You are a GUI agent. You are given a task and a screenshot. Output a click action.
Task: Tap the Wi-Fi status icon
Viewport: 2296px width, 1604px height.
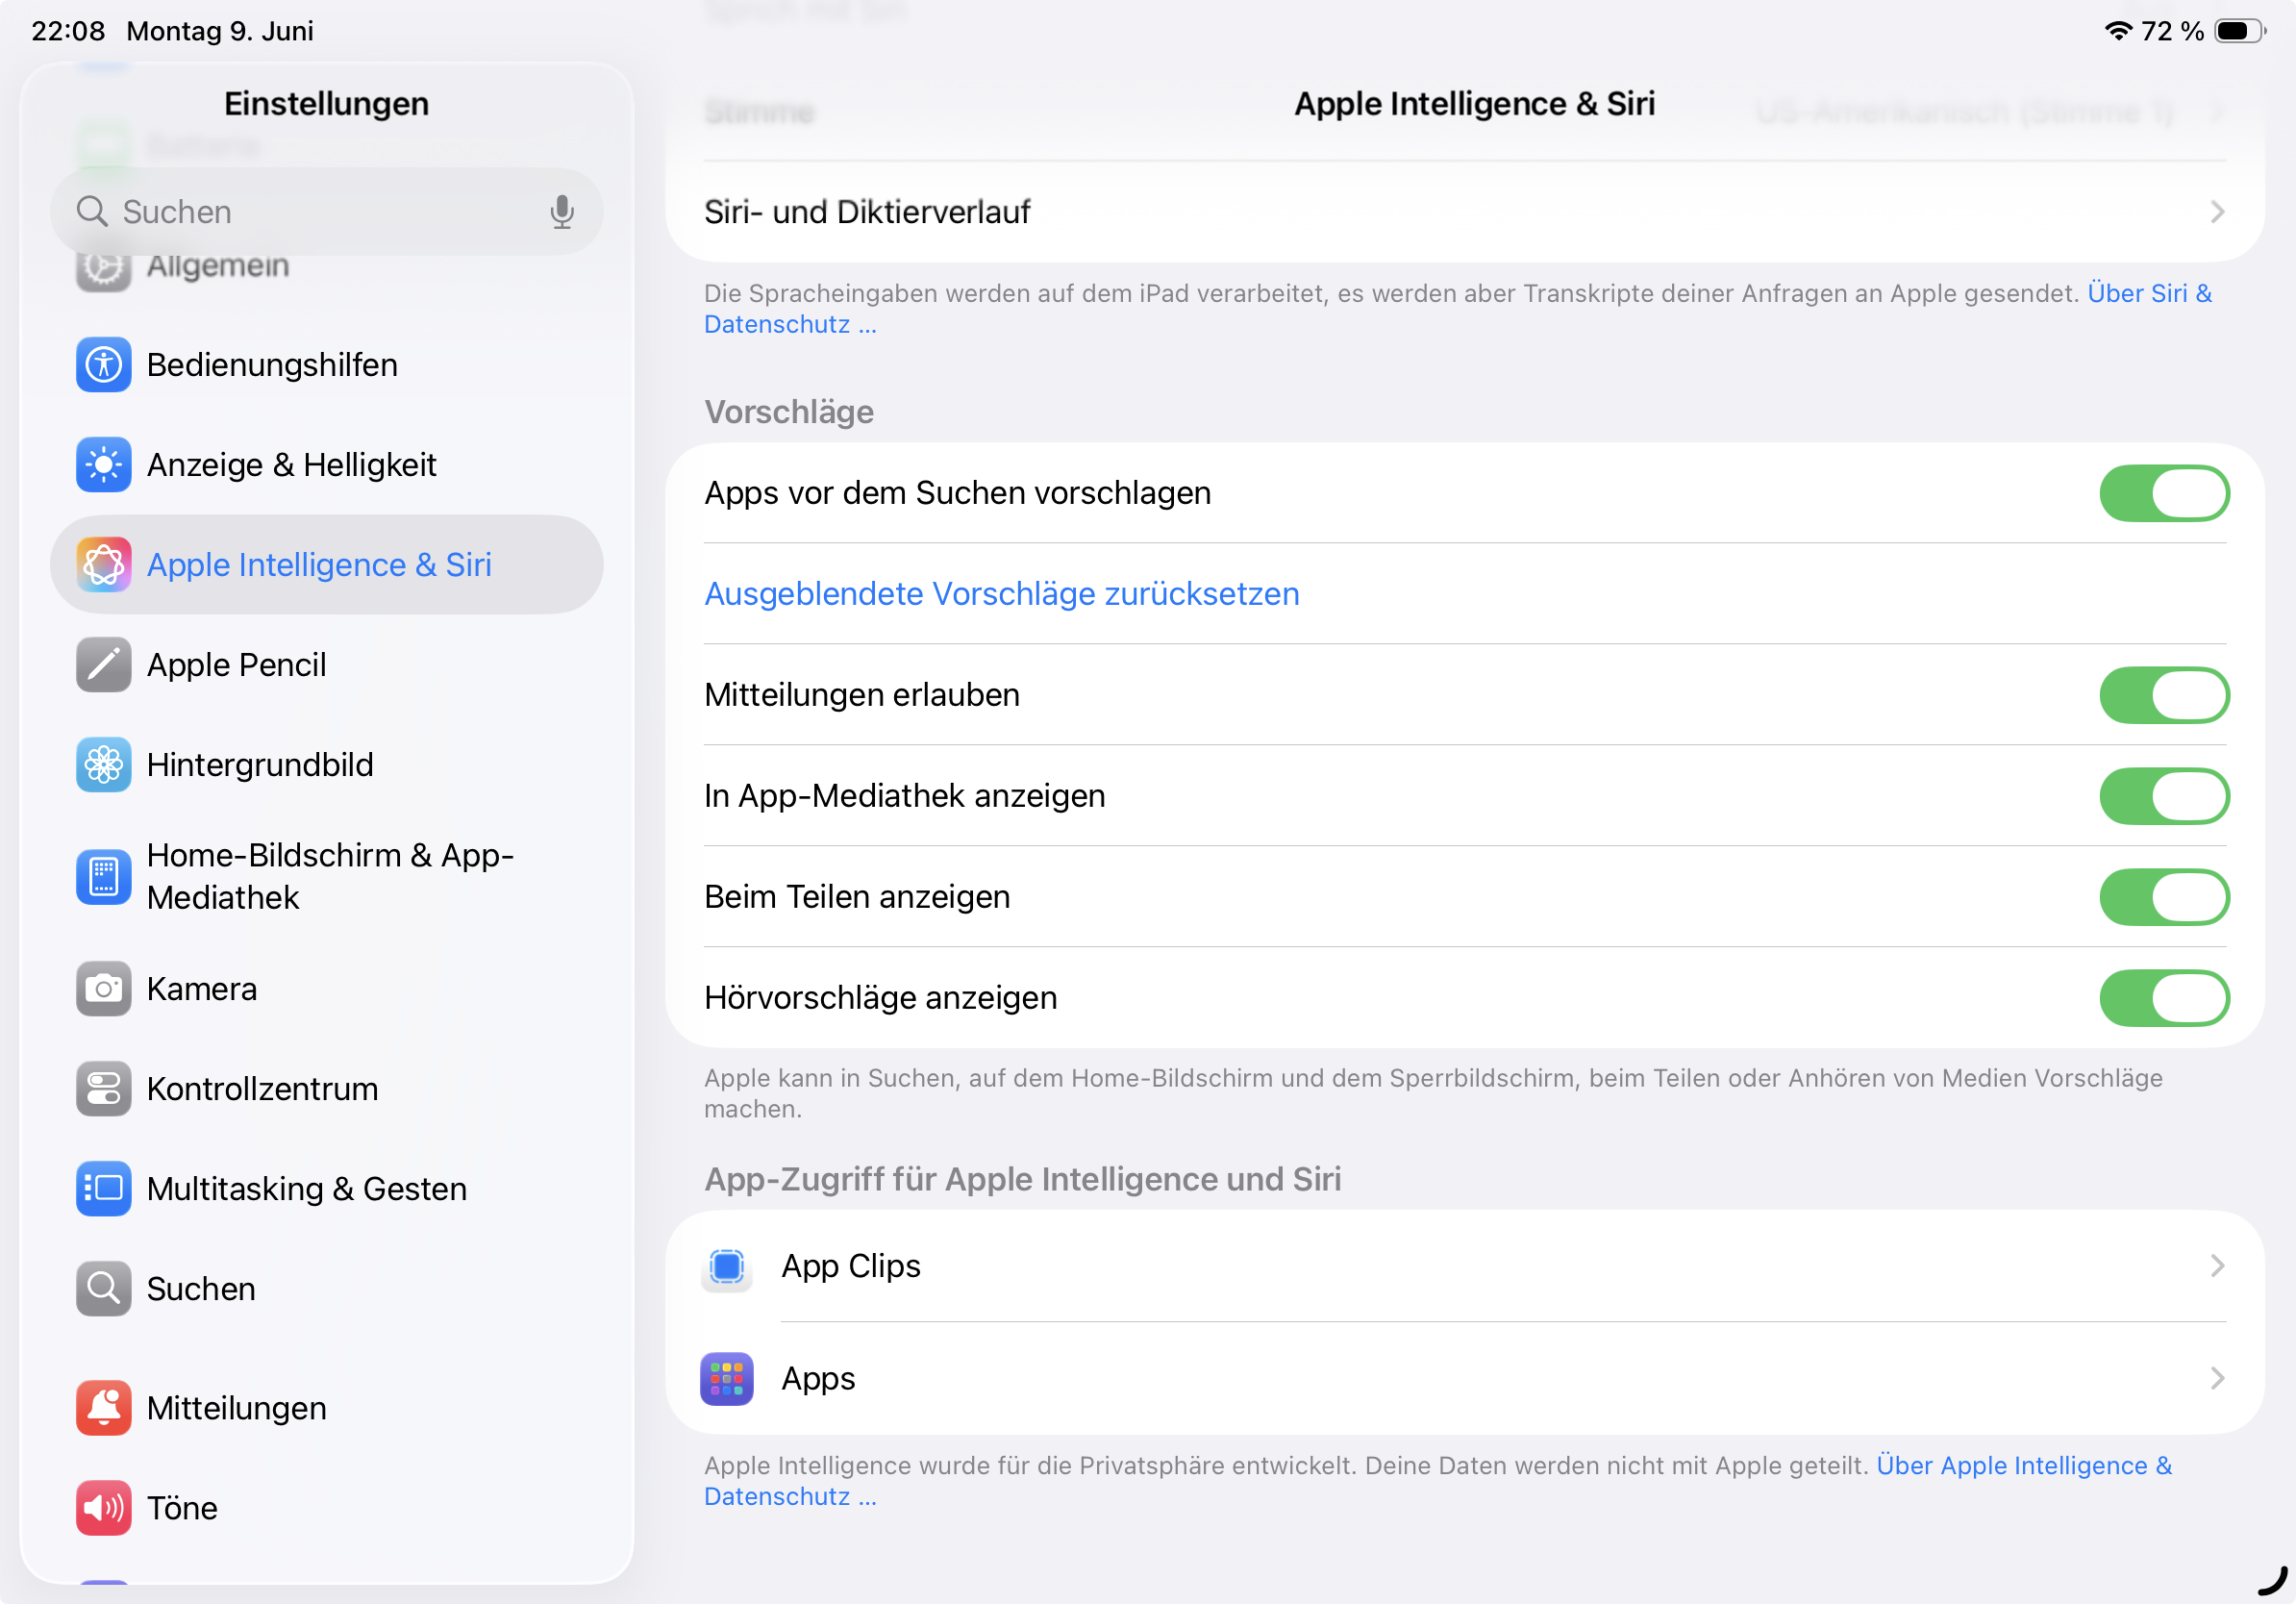tap(2117, 31)
